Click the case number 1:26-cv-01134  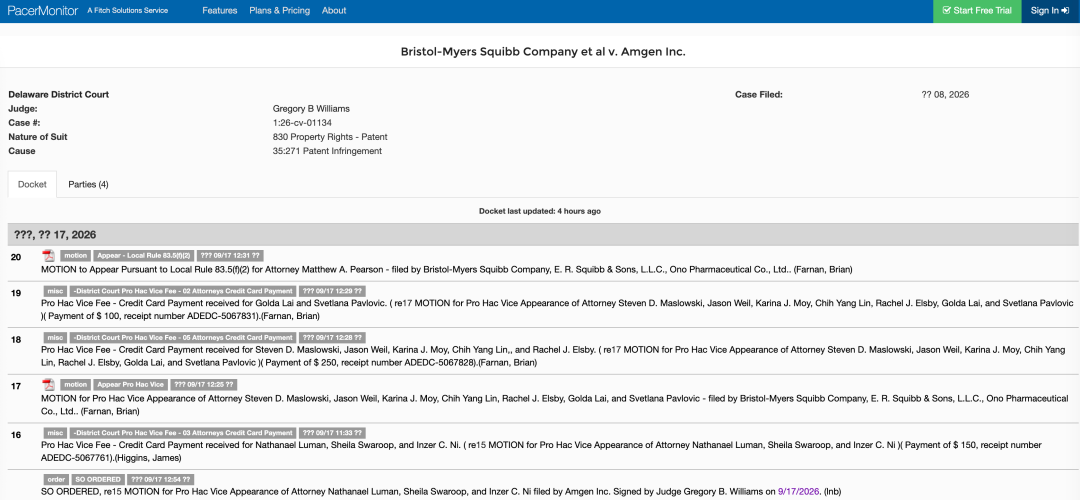[x=302, y=123]
